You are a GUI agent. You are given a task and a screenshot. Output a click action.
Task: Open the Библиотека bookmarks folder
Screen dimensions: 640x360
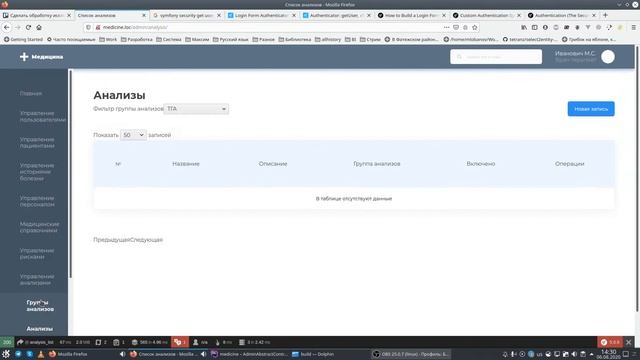295,40
